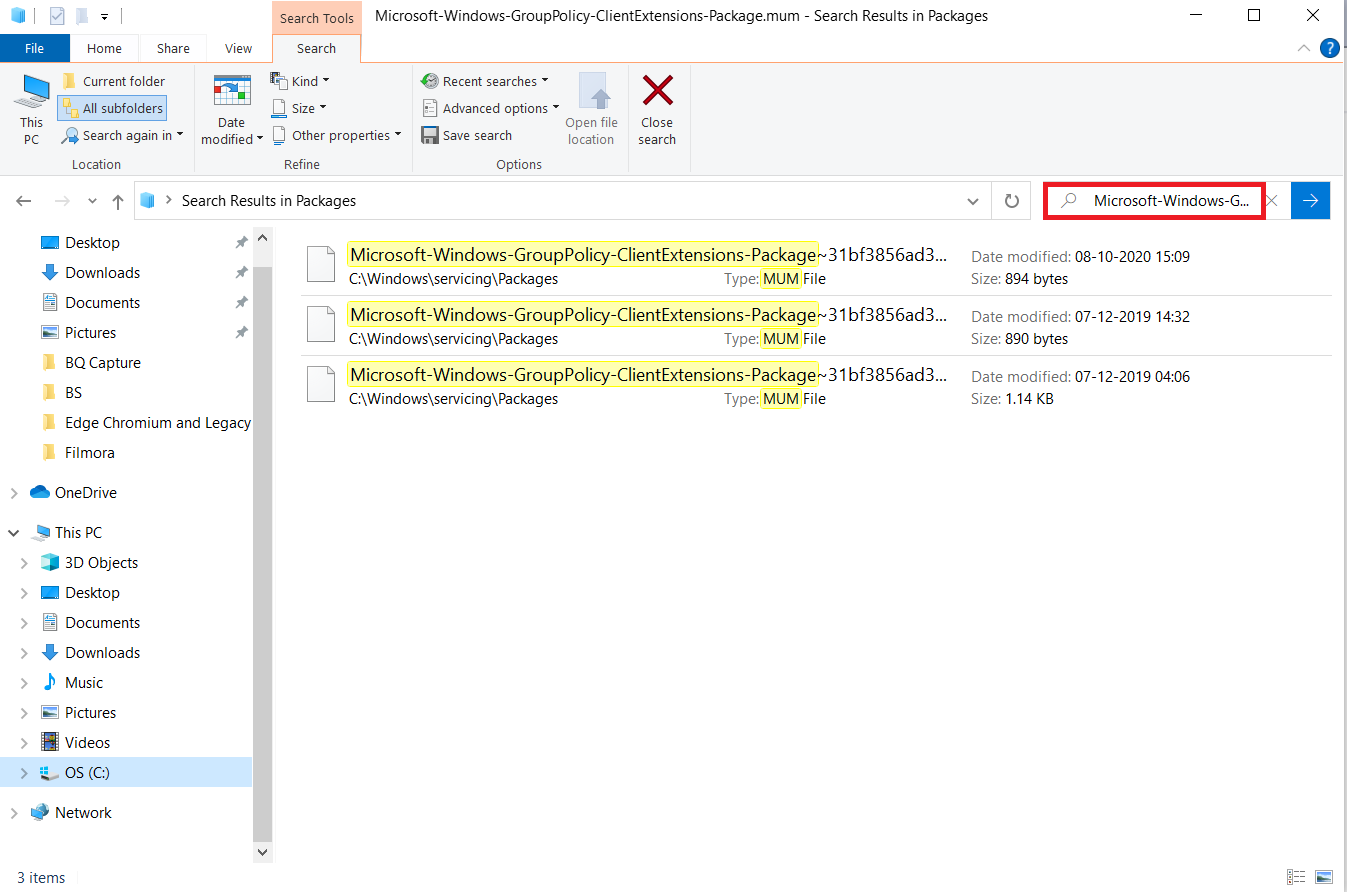Expand the OneDrive tree node
This screenshot has height=892, width=1347.
[14, 493]
